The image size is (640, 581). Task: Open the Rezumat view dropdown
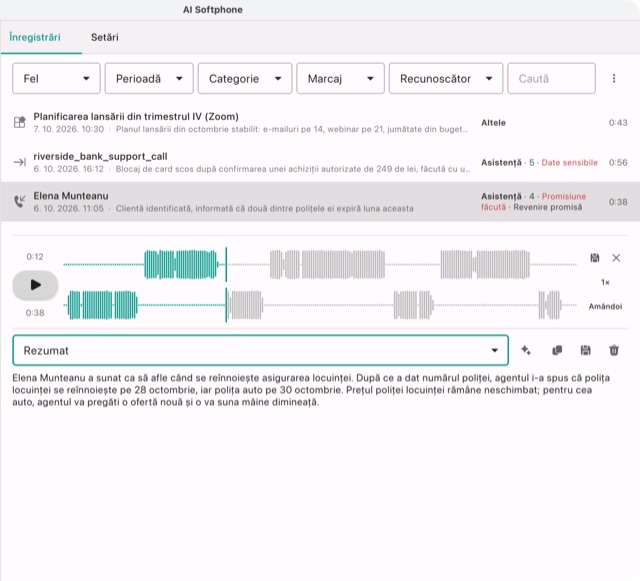tap(260, 350)
